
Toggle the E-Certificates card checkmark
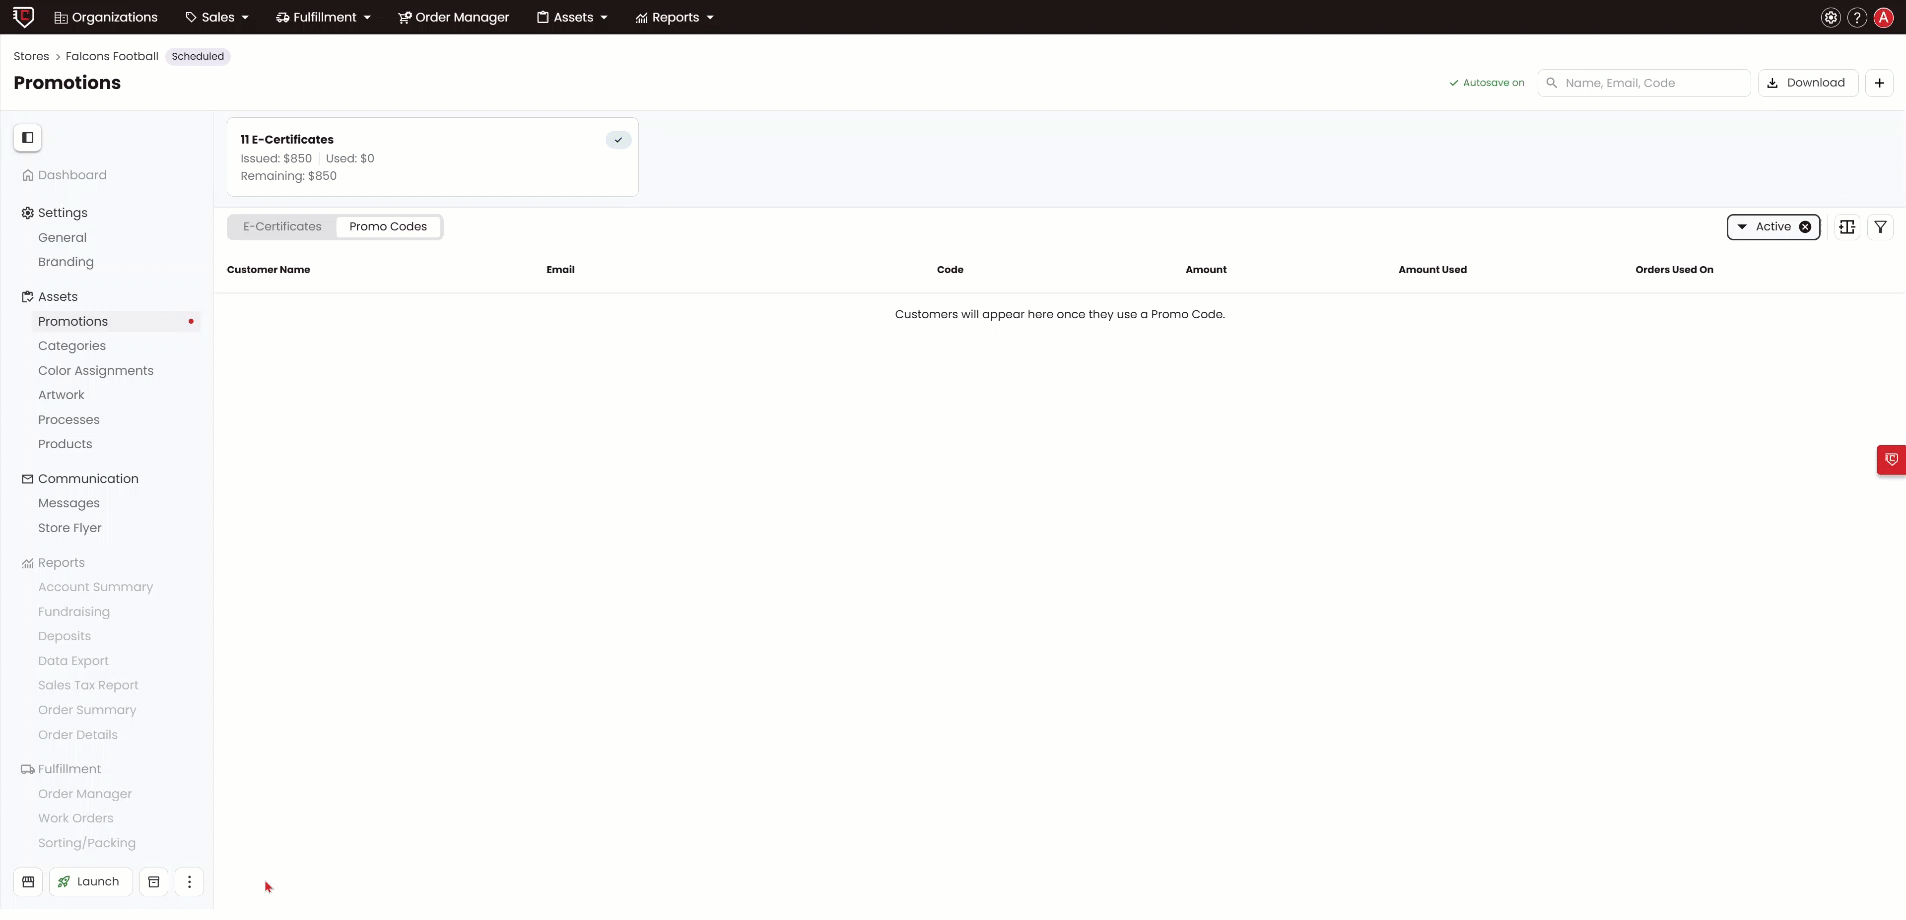pos(618,140)
